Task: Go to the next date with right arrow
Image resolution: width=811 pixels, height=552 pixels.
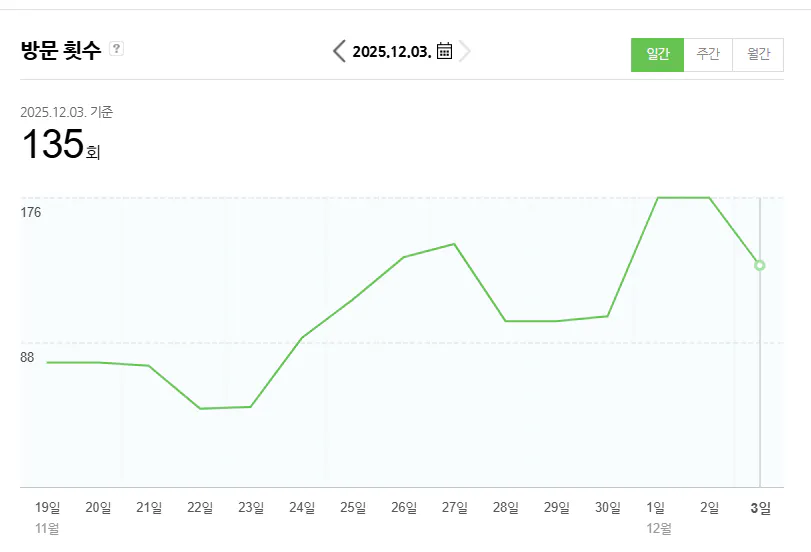Action: (x=465, y=51)
